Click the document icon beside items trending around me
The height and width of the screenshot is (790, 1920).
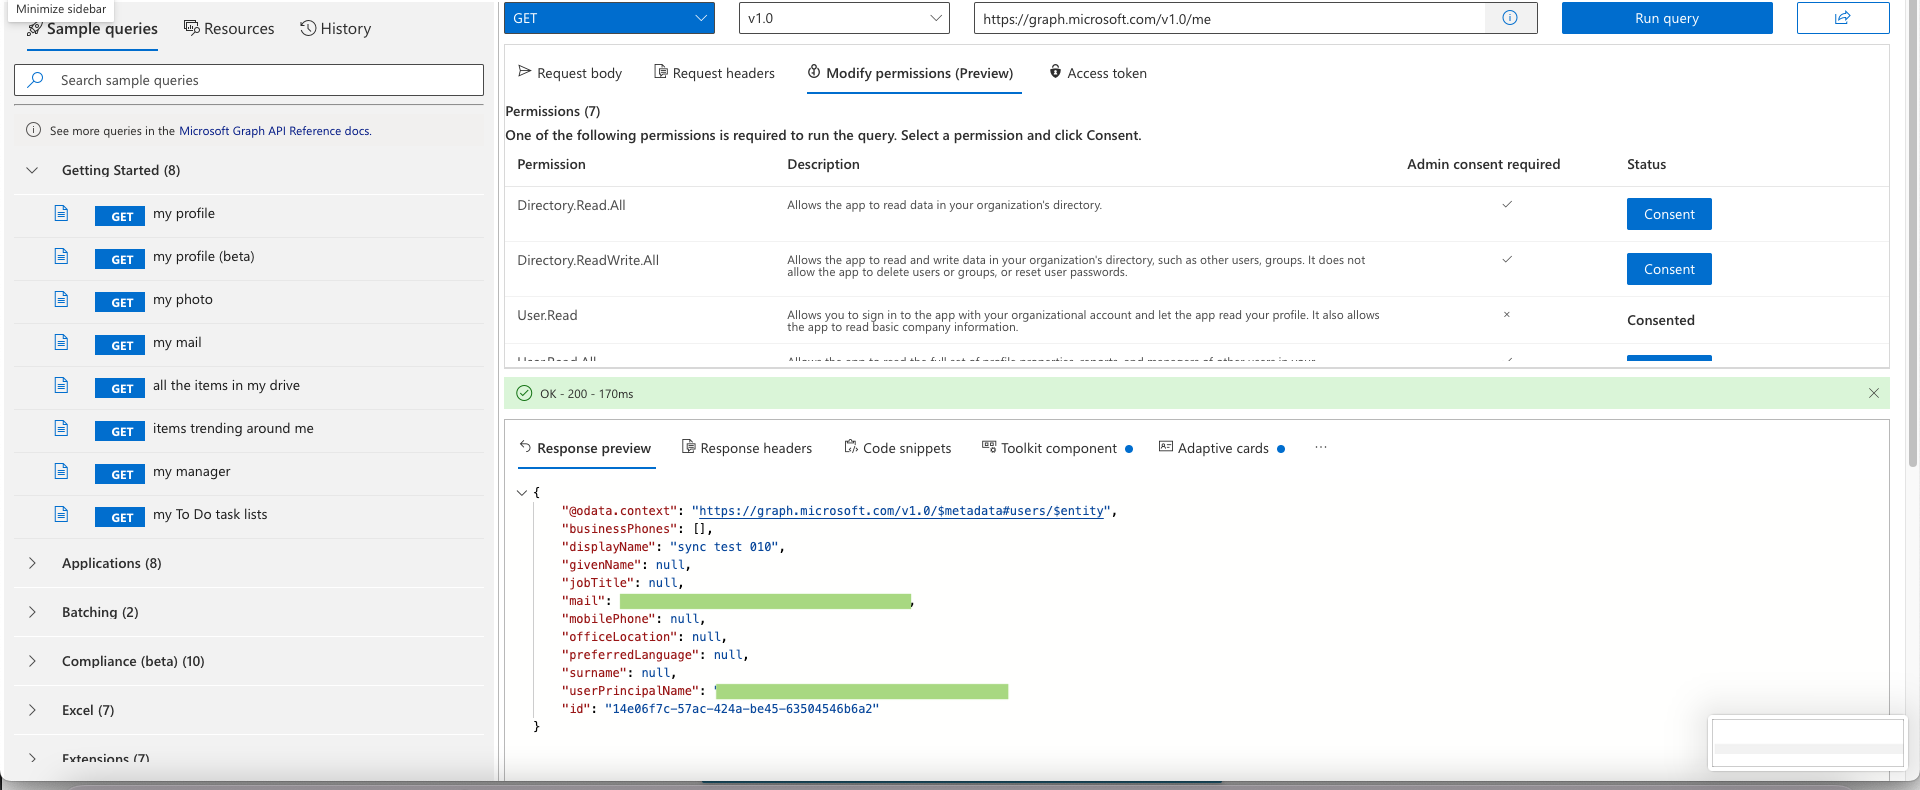(x=61, y=428)
